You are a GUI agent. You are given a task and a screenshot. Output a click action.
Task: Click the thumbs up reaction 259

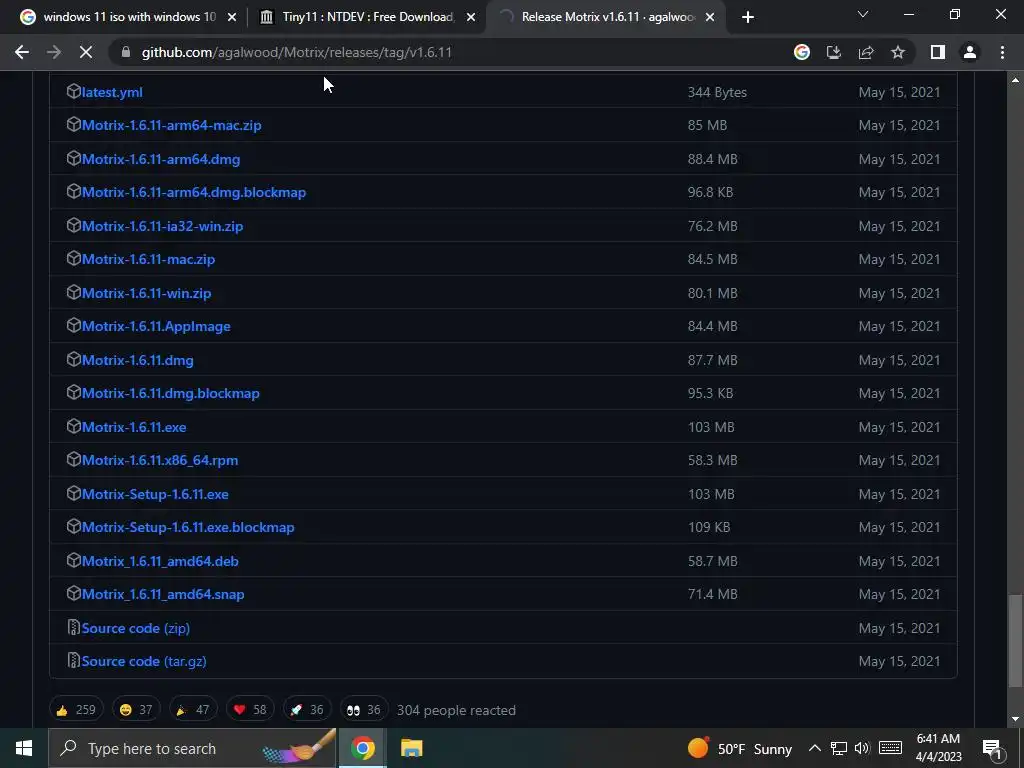click(76, 710)
